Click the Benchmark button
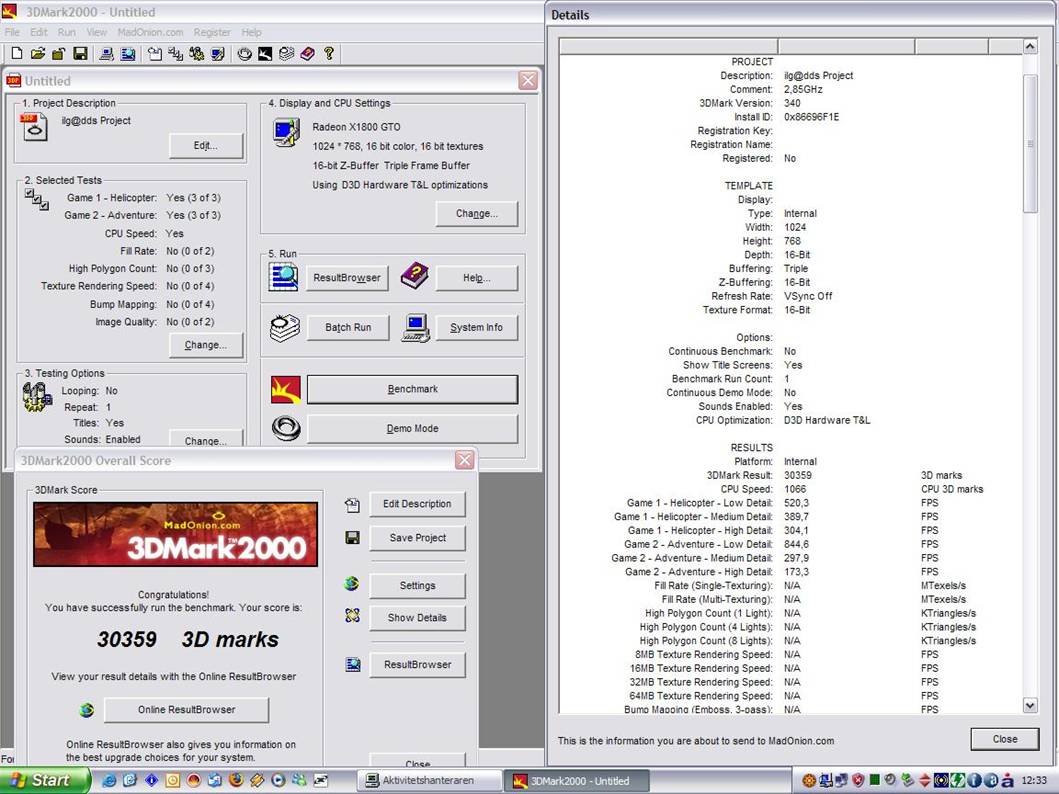 pyautogui.click(x=413, y=389)
